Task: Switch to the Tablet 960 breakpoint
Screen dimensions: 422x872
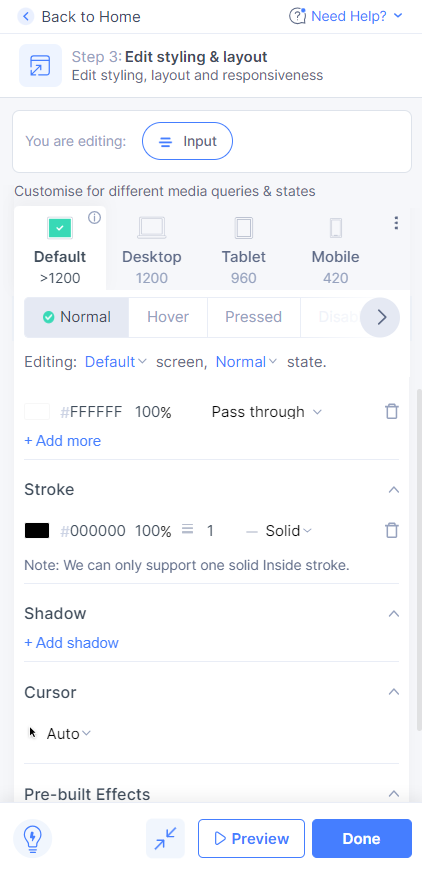Action: pos(244,251)
